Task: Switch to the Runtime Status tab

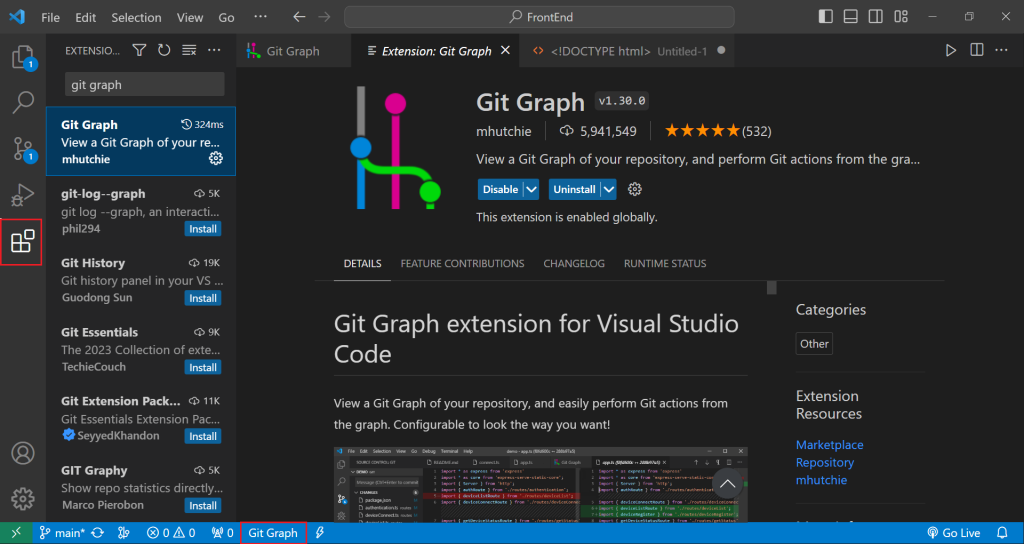Action: [665, 264]
